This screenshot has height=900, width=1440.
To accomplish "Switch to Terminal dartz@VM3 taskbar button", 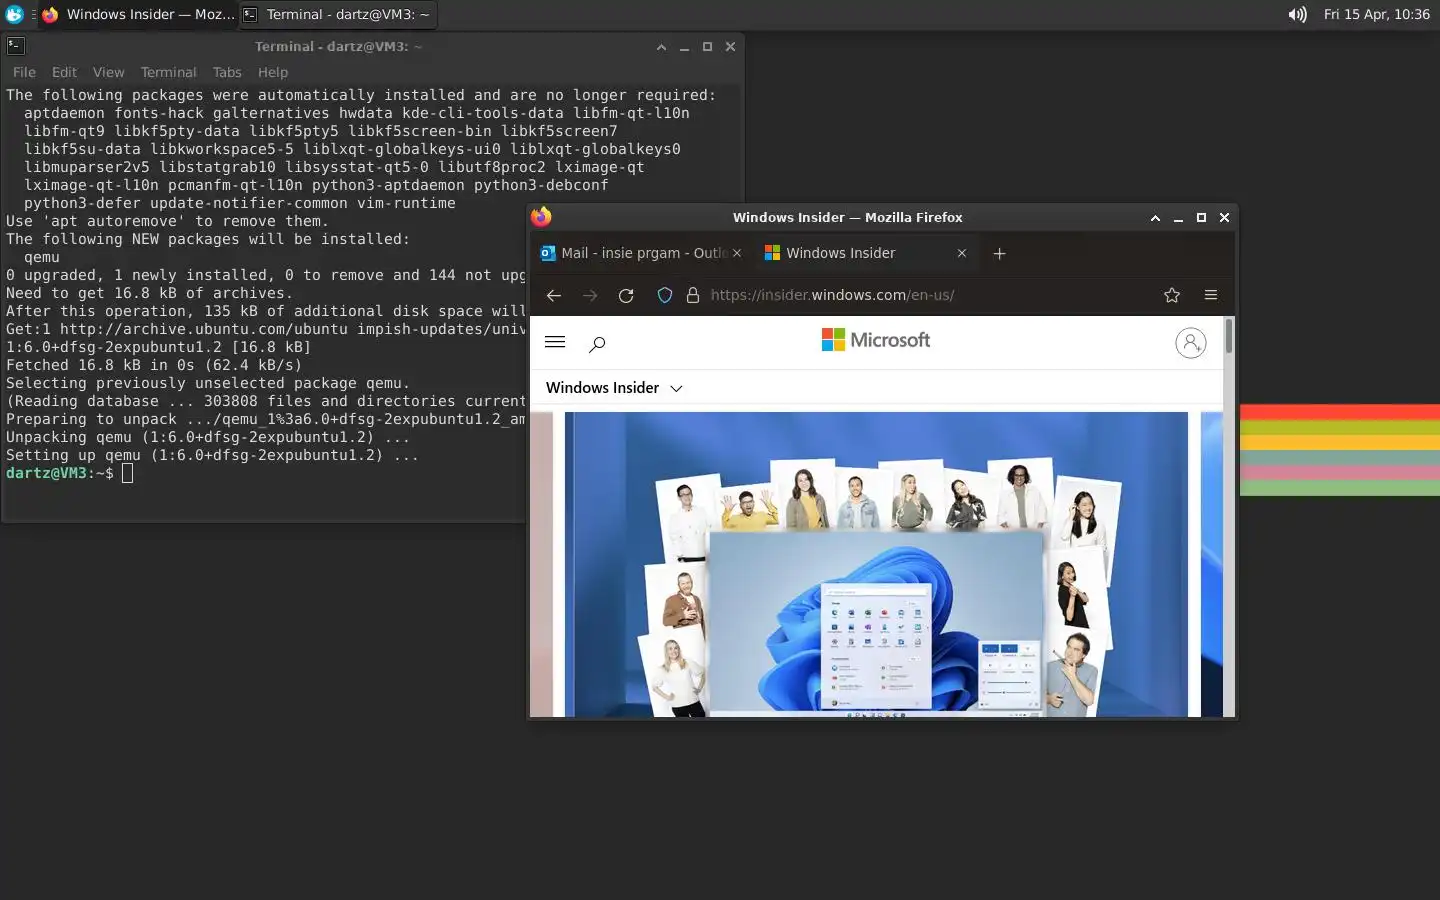I will tap(338, 14).
